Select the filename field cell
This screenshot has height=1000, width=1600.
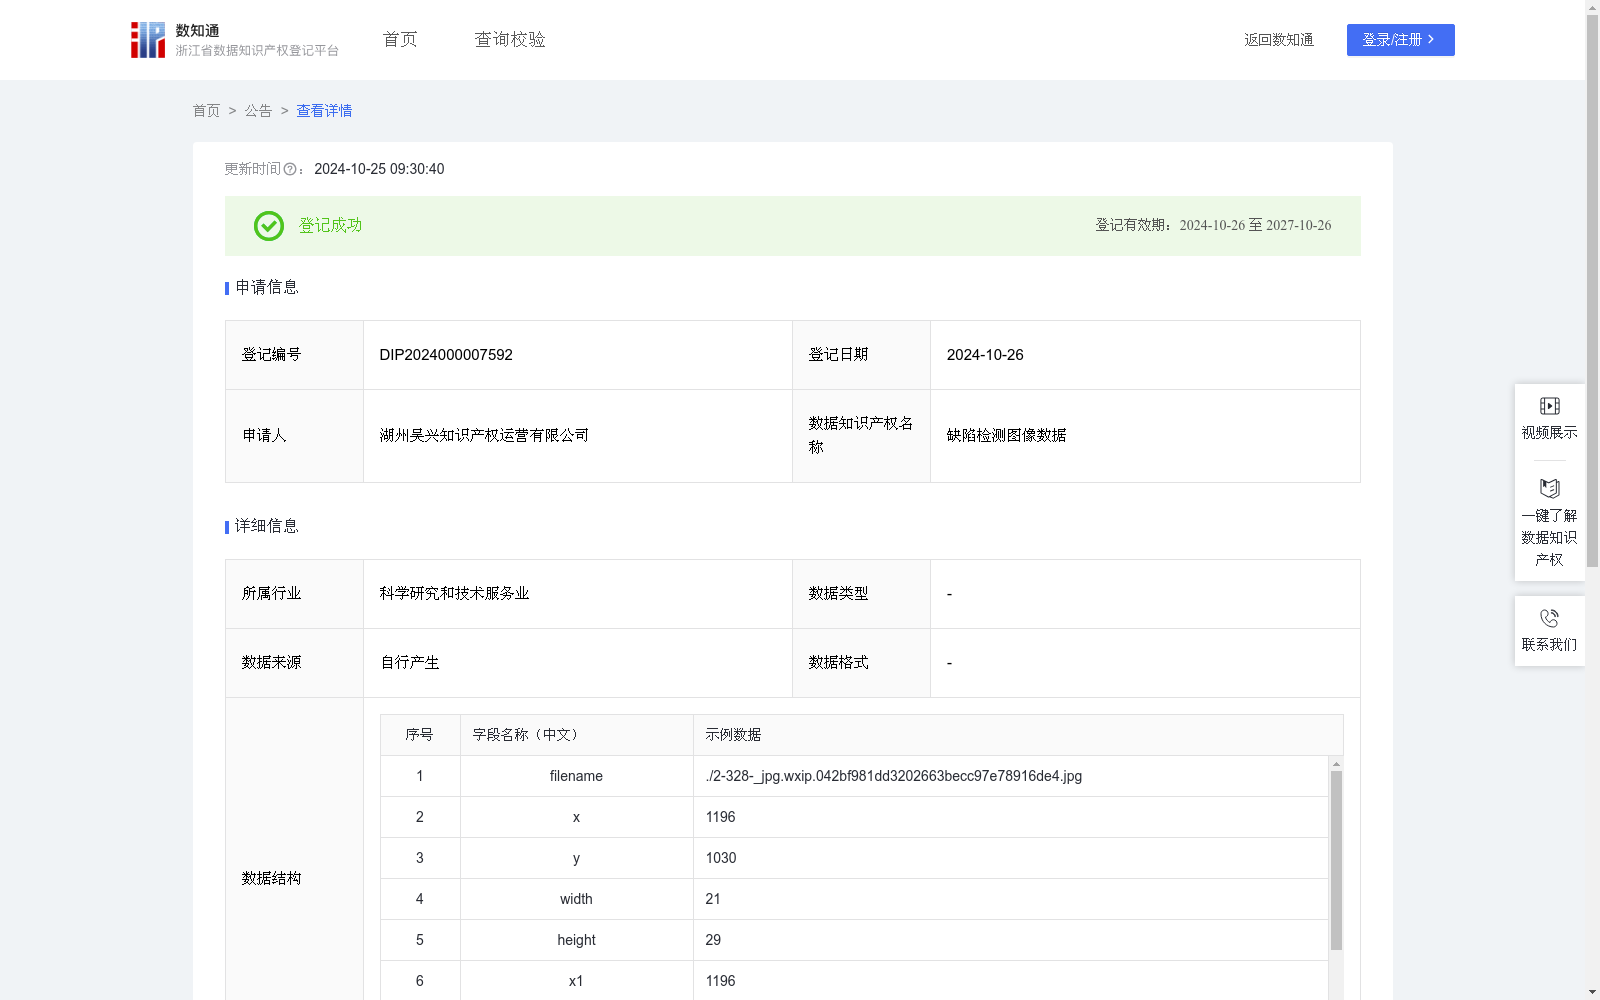576,776
